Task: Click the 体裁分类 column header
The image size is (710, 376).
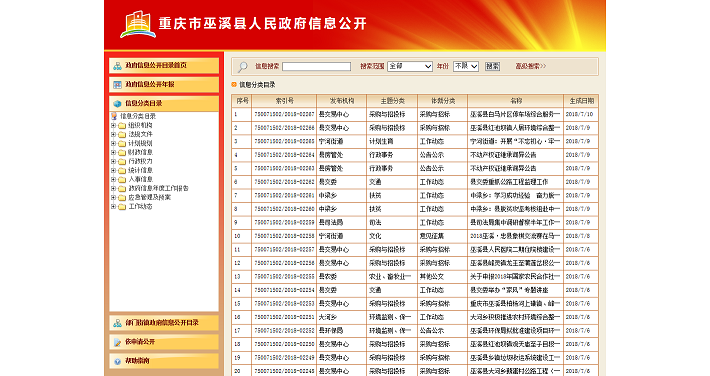Action: coord(442,101)
